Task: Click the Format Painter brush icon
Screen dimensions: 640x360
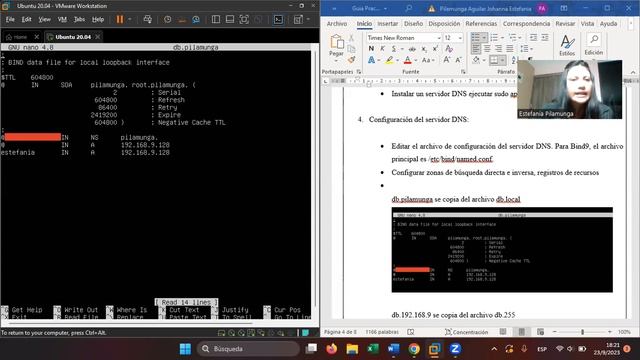Action: point(351,60)
